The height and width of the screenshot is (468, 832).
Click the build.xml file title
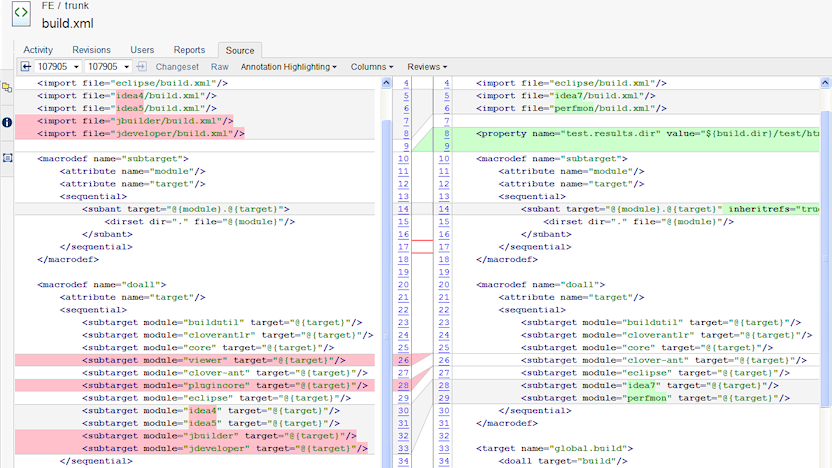pyautogui.click(x=67, y=23)
